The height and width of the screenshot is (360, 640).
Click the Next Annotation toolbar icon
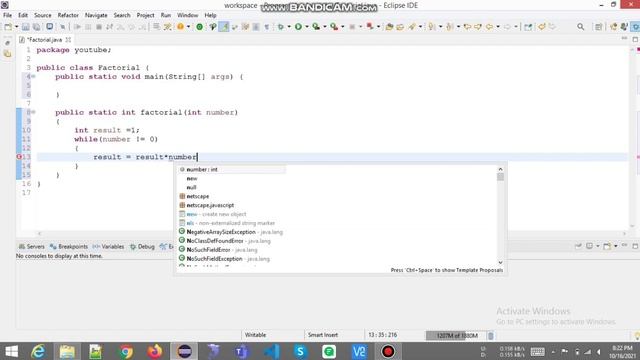(x=432, y=27)
